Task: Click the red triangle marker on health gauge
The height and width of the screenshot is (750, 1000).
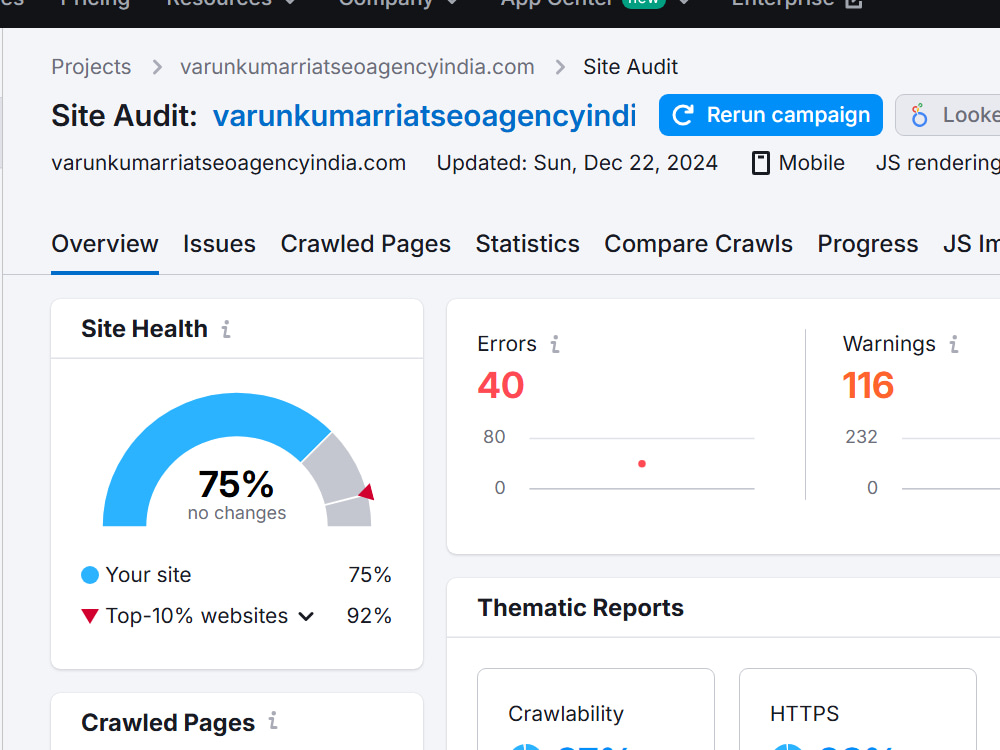Action: [x=367, y=492]
